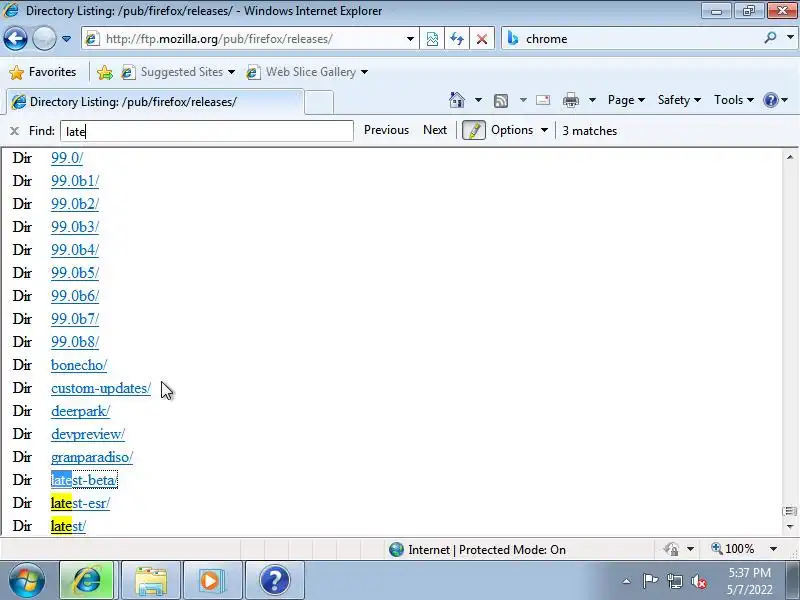
Task: Click the Find text input field
Action: coord(207,131)
